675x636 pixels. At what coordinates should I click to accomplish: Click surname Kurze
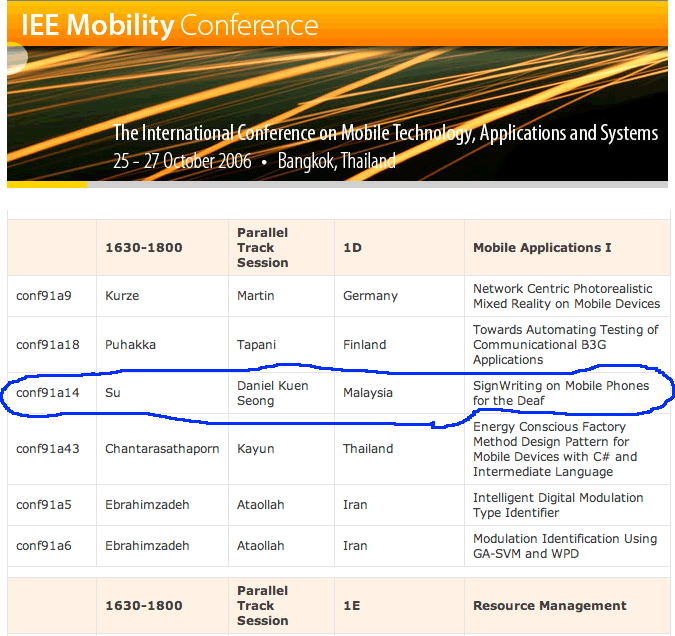tap(122, 296)
